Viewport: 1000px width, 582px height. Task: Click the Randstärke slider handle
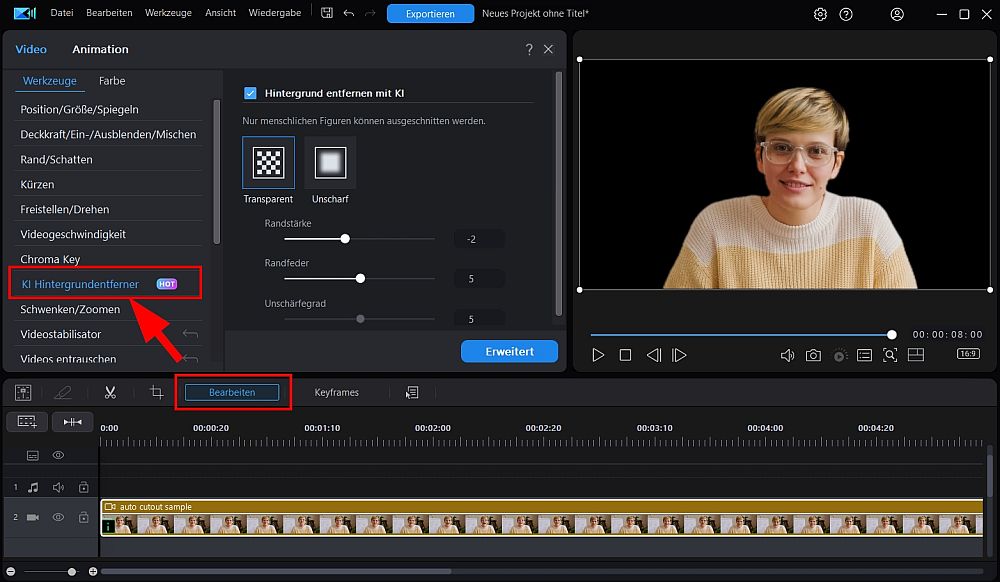pyautogui.click(x=345, y=239)
